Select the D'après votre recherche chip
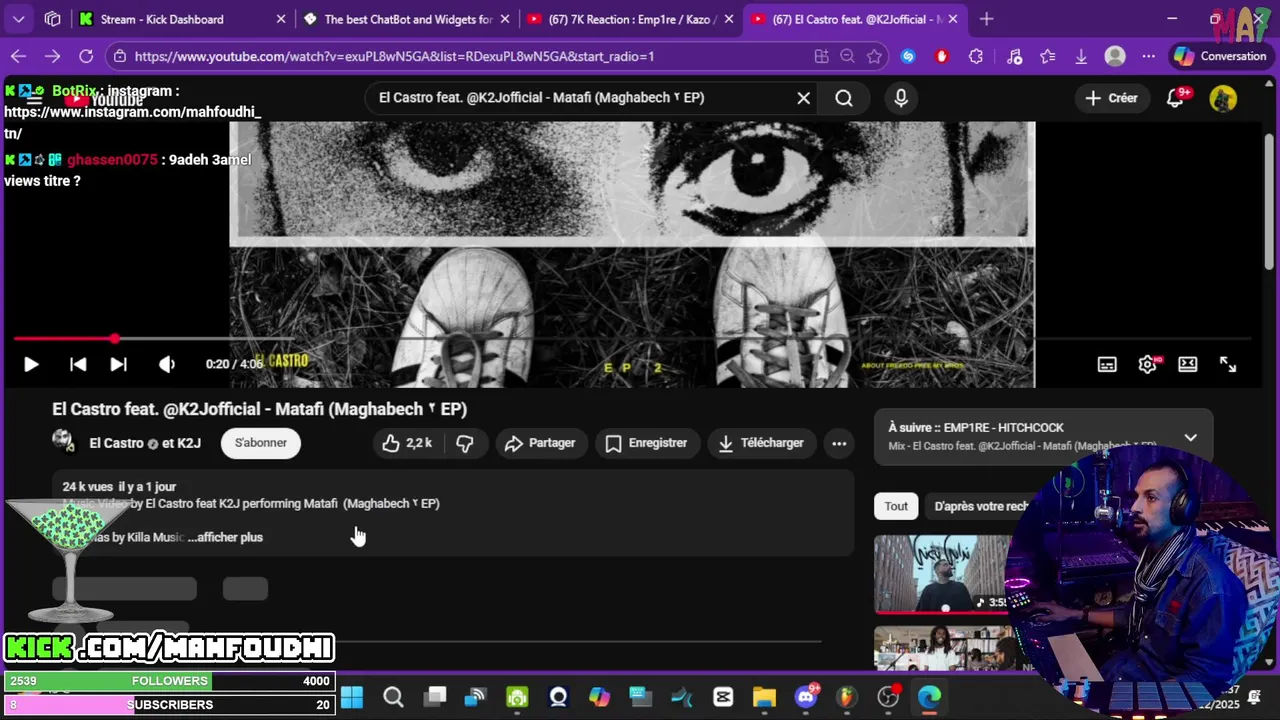Screen dimensions: 1280x720 point(981,506)
